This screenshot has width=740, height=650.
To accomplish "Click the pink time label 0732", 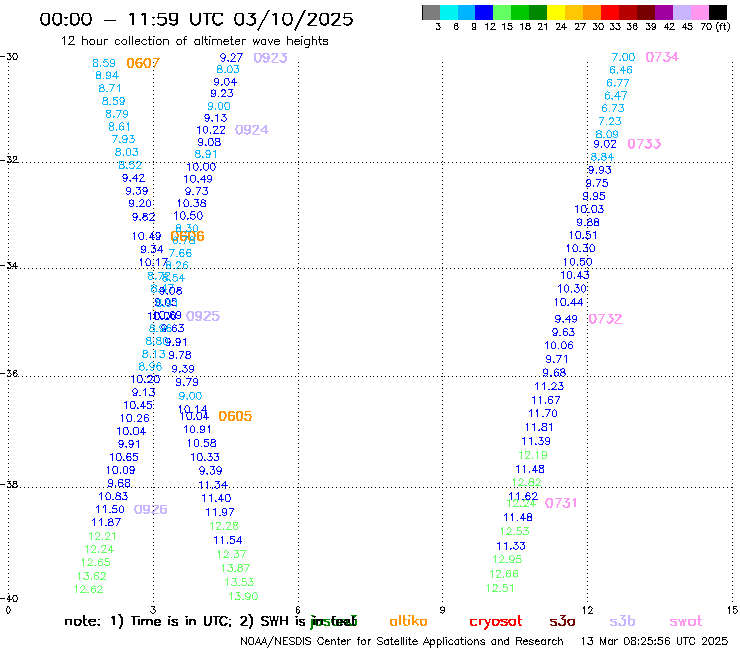I will [x=605, y=319].
